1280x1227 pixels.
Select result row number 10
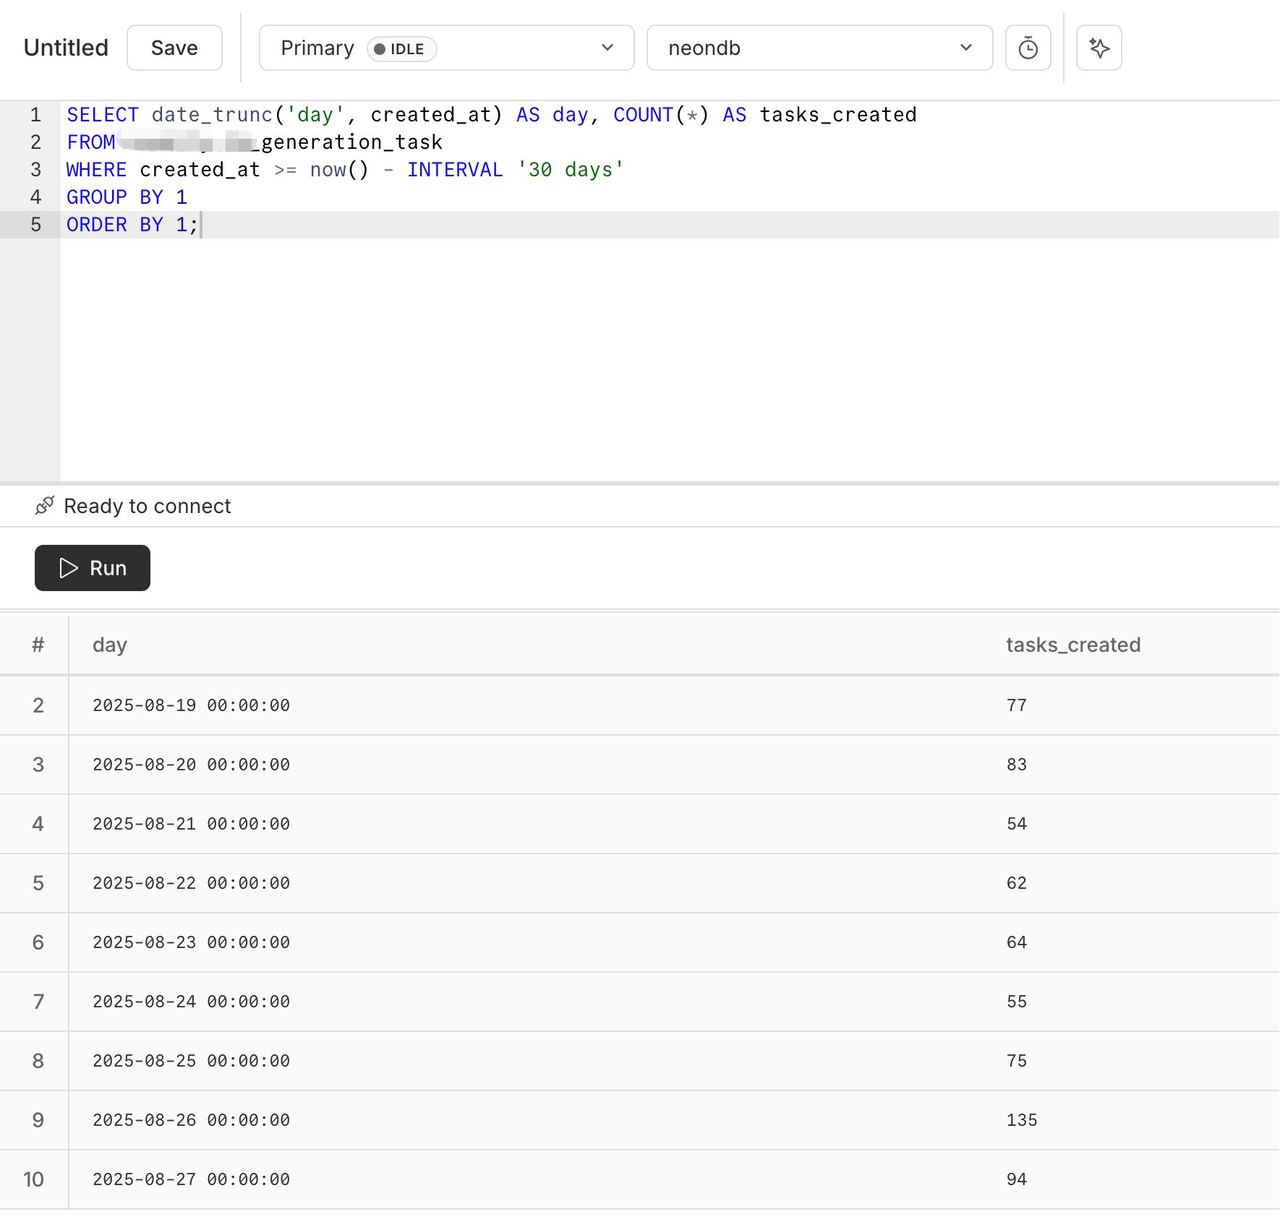[34, 1179]
